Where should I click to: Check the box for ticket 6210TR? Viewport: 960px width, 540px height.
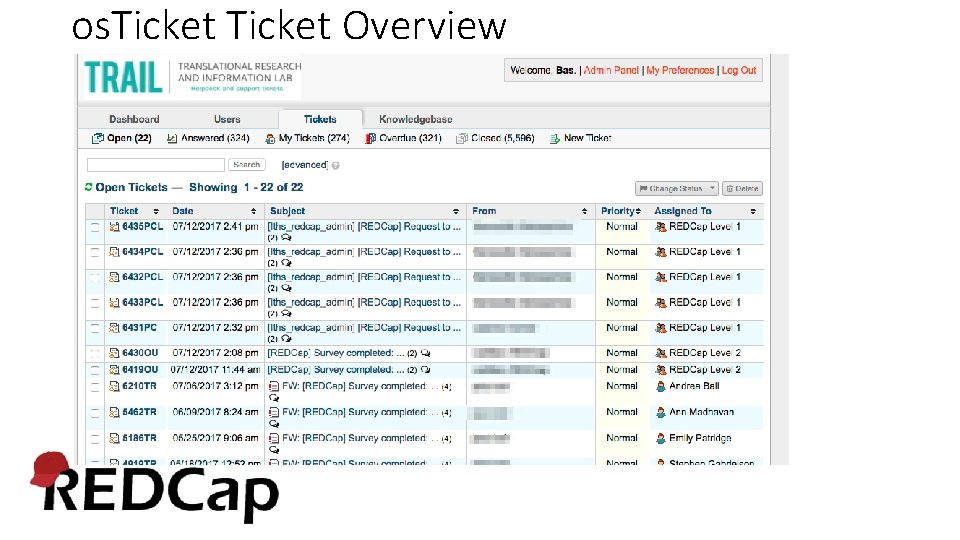pos(95,387)
